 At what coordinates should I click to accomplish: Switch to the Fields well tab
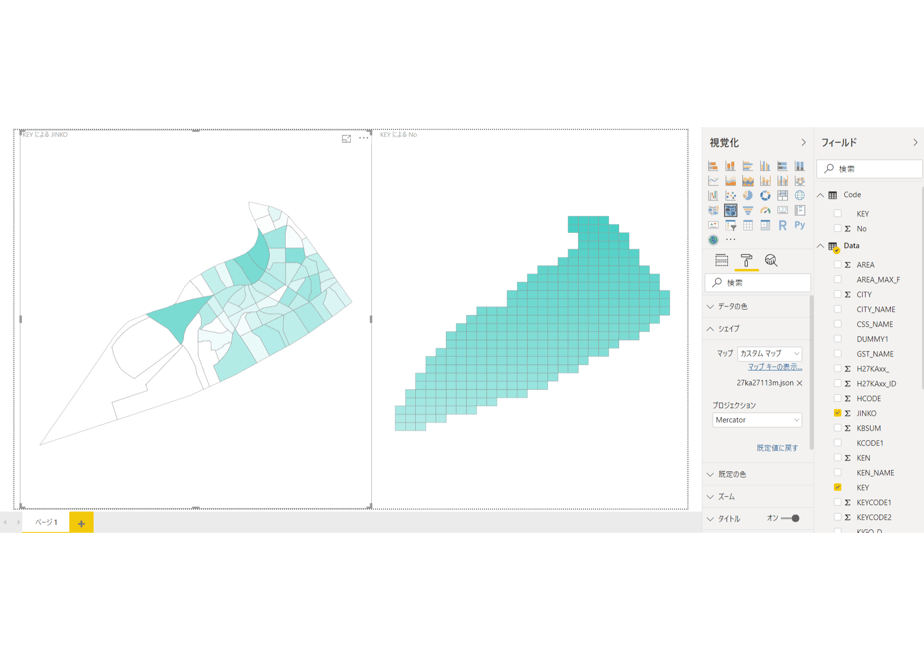pyautogui.click(x=721, y=260)
